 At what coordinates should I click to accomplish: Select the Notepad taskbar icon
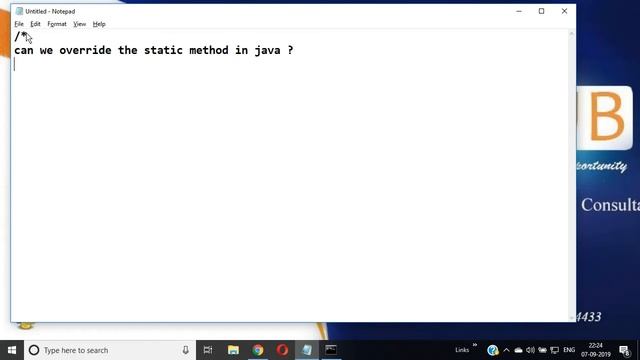point(307,350)
